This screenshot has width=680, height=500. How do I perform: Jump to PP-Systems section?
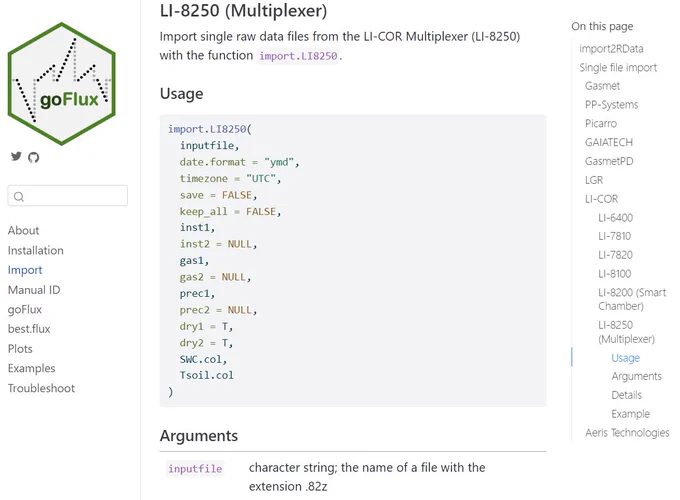coord(611,105)
